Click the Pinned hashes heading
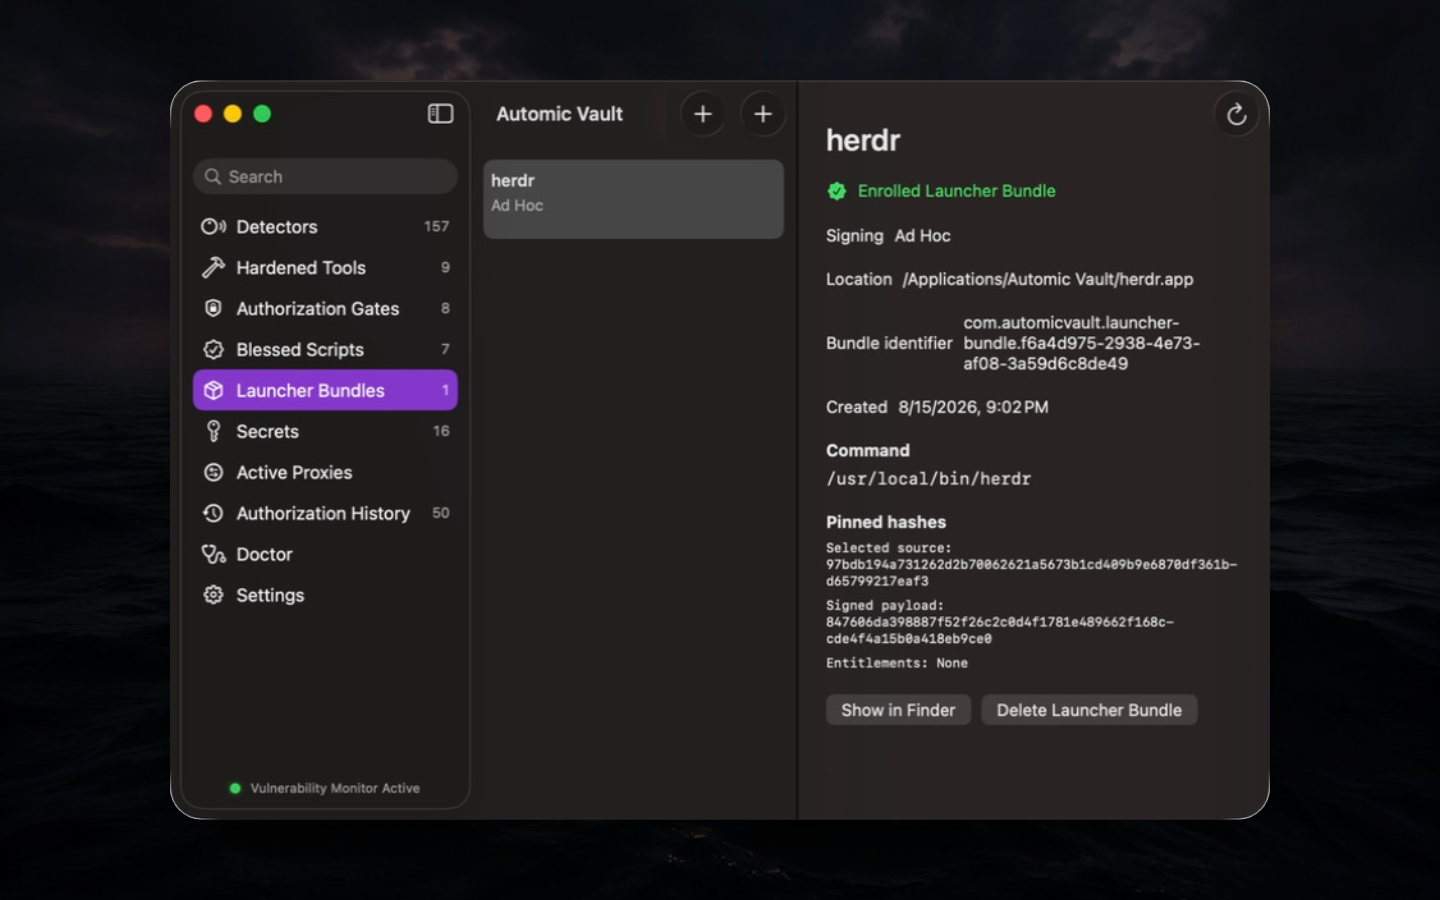The height and width of the screenshot is (900, 1440). 886,522
